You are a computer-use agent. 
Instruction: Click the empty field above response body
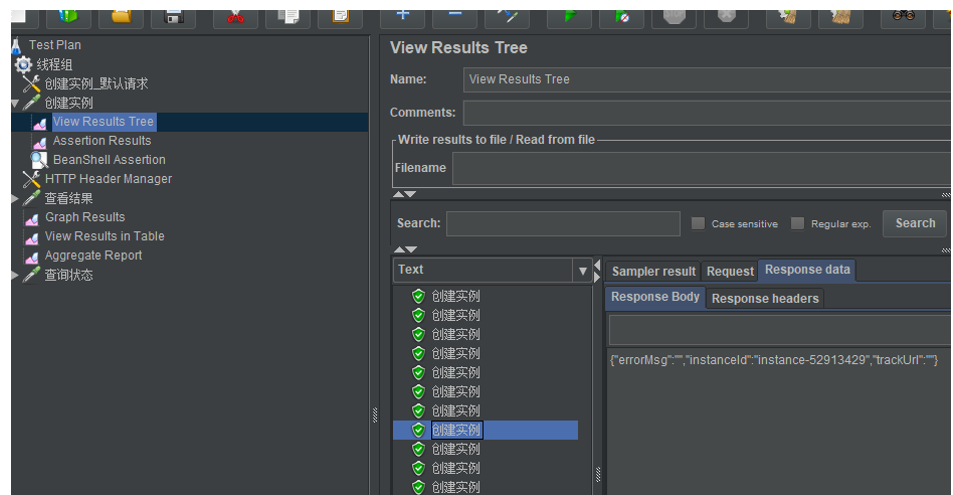779,331
